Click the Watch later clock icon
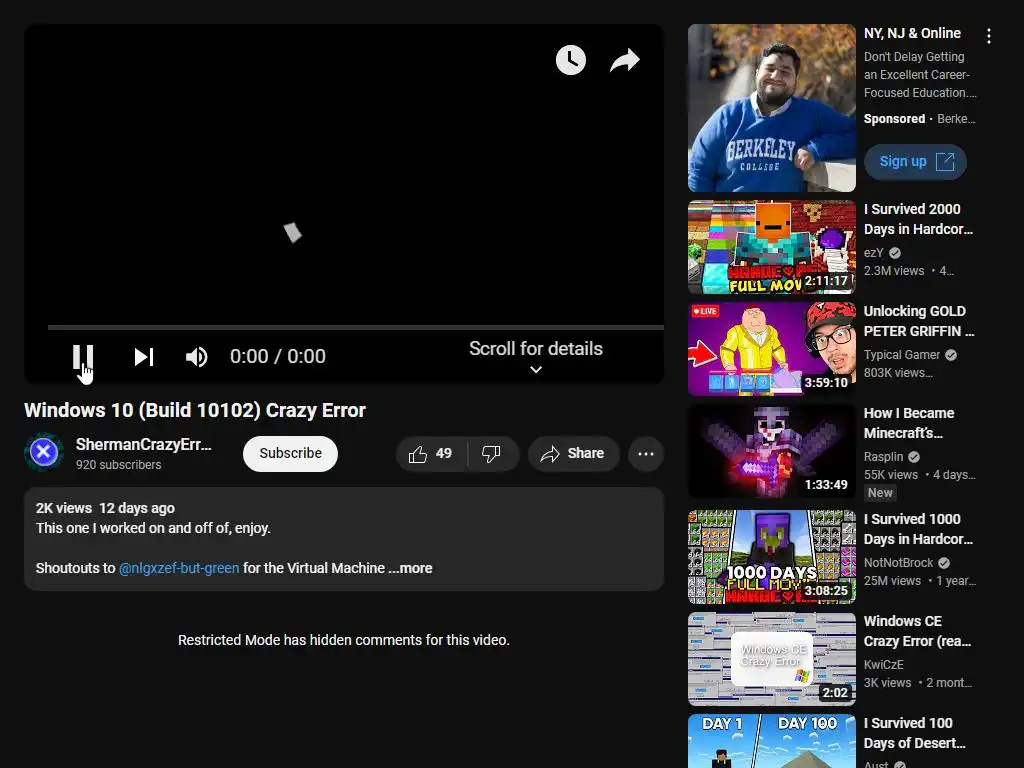The image size is (1024, 768). [x=571, y=60]
